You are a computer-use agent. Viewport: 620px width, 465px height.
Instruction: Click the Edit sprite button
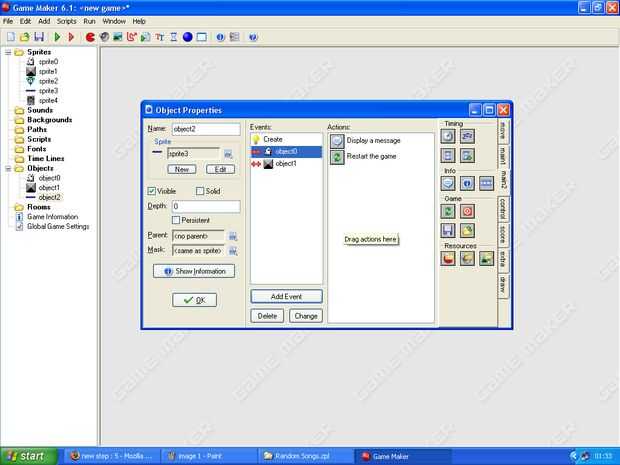[220, 169]
